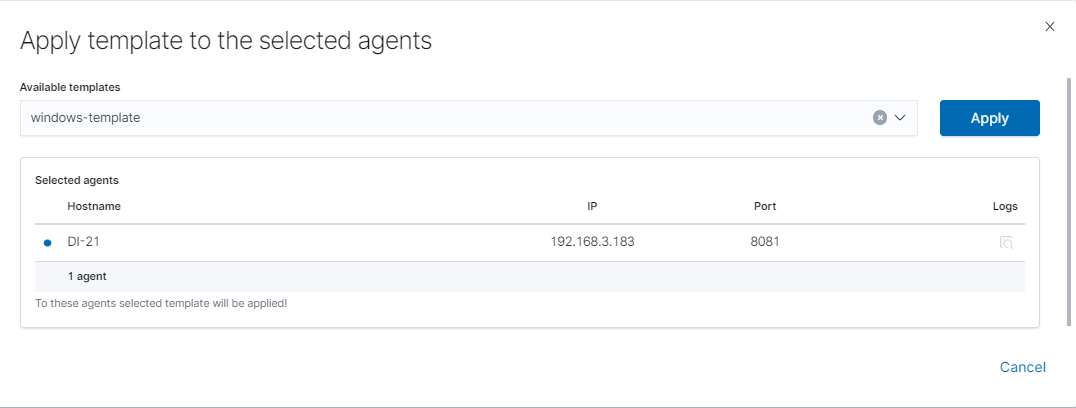
Task: Click the "Selected agents" label
Action: click(x=77, y=181)
